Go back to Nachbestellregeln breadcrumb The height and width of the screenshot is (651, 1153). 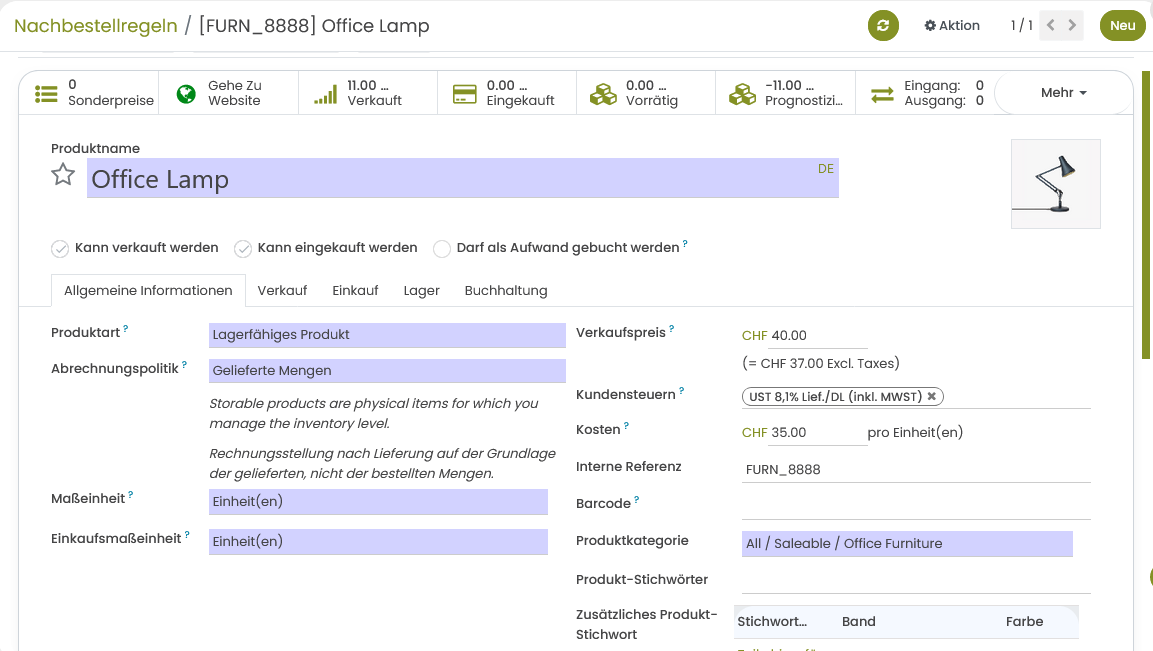96,26
